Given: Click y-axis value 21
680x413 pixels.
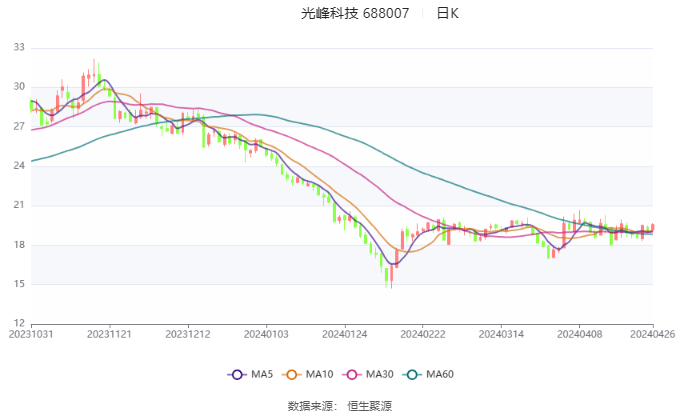Looking at the screenshot, I should (19, 205).
